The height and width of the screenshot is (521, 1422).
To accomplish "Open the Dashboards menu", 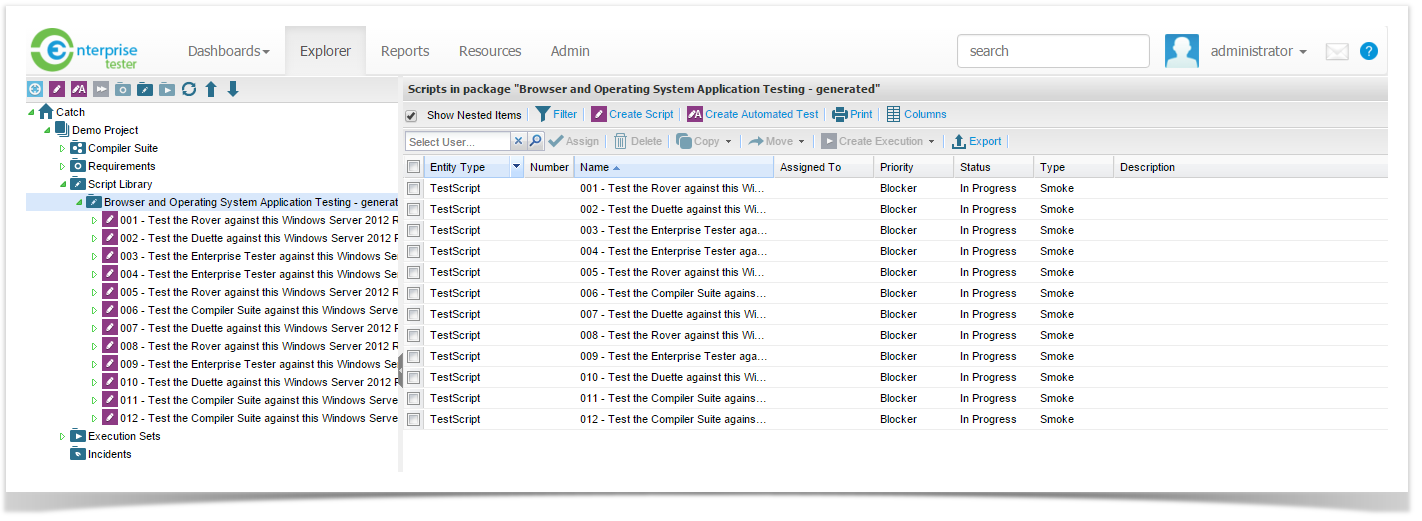I will pos(228,51).
